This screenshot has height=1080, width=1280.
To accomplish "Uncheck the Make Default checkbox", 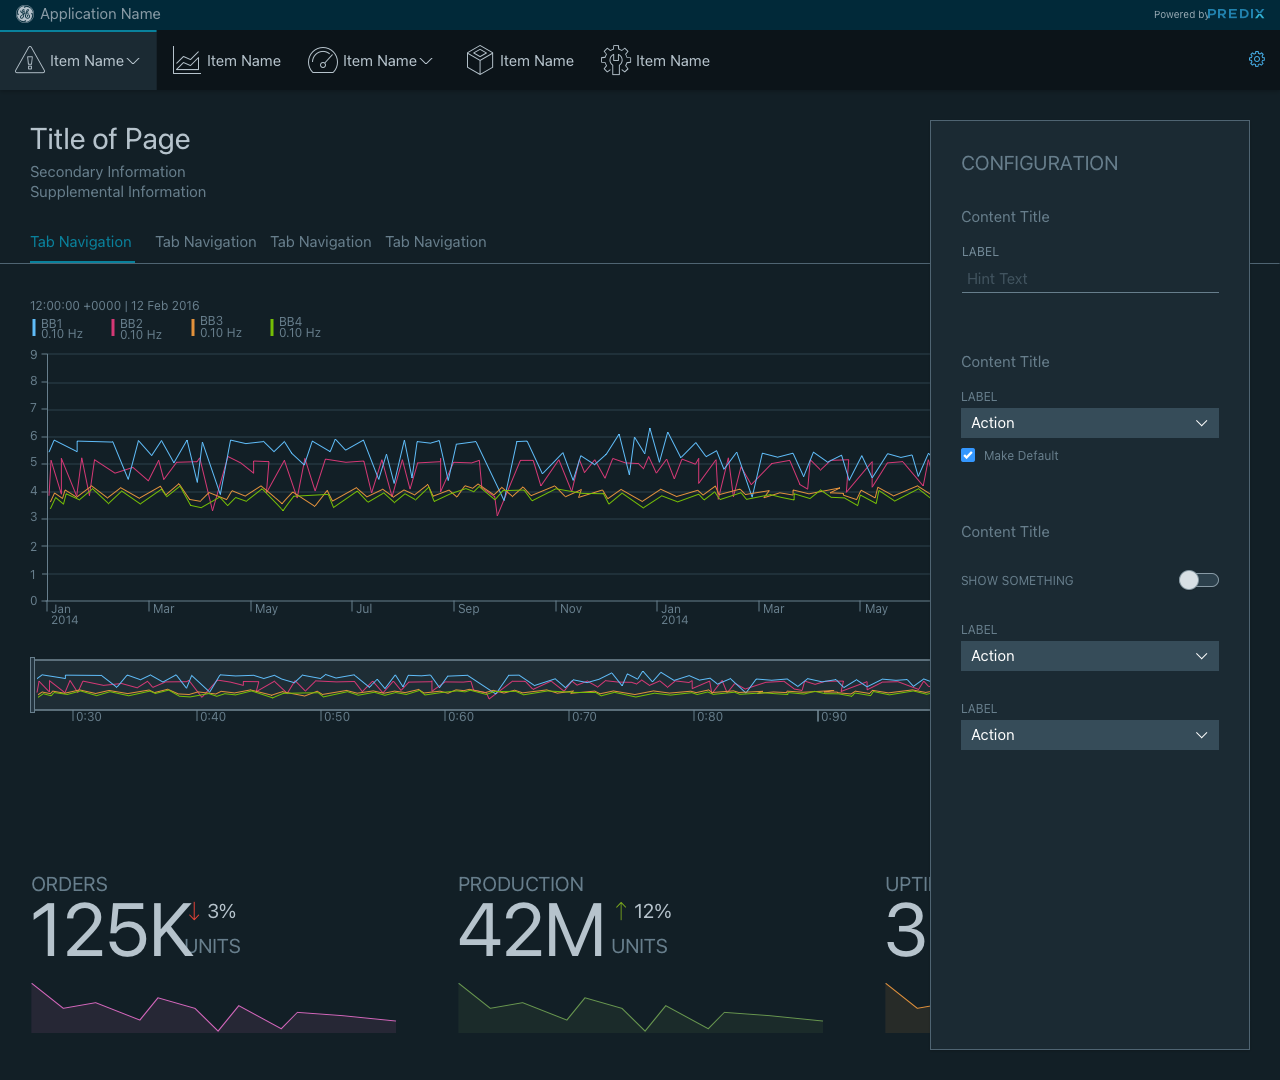I will point(968,455).
